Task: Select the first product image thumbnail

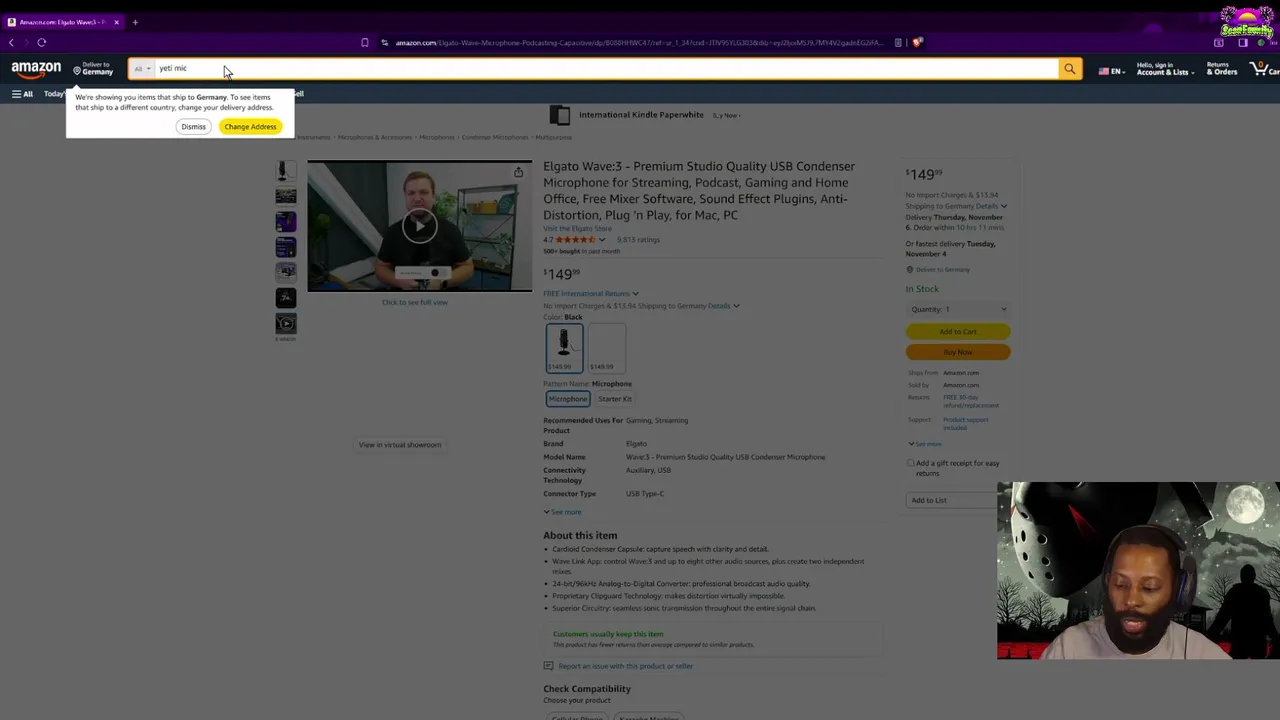Action: tap(286, 171)
